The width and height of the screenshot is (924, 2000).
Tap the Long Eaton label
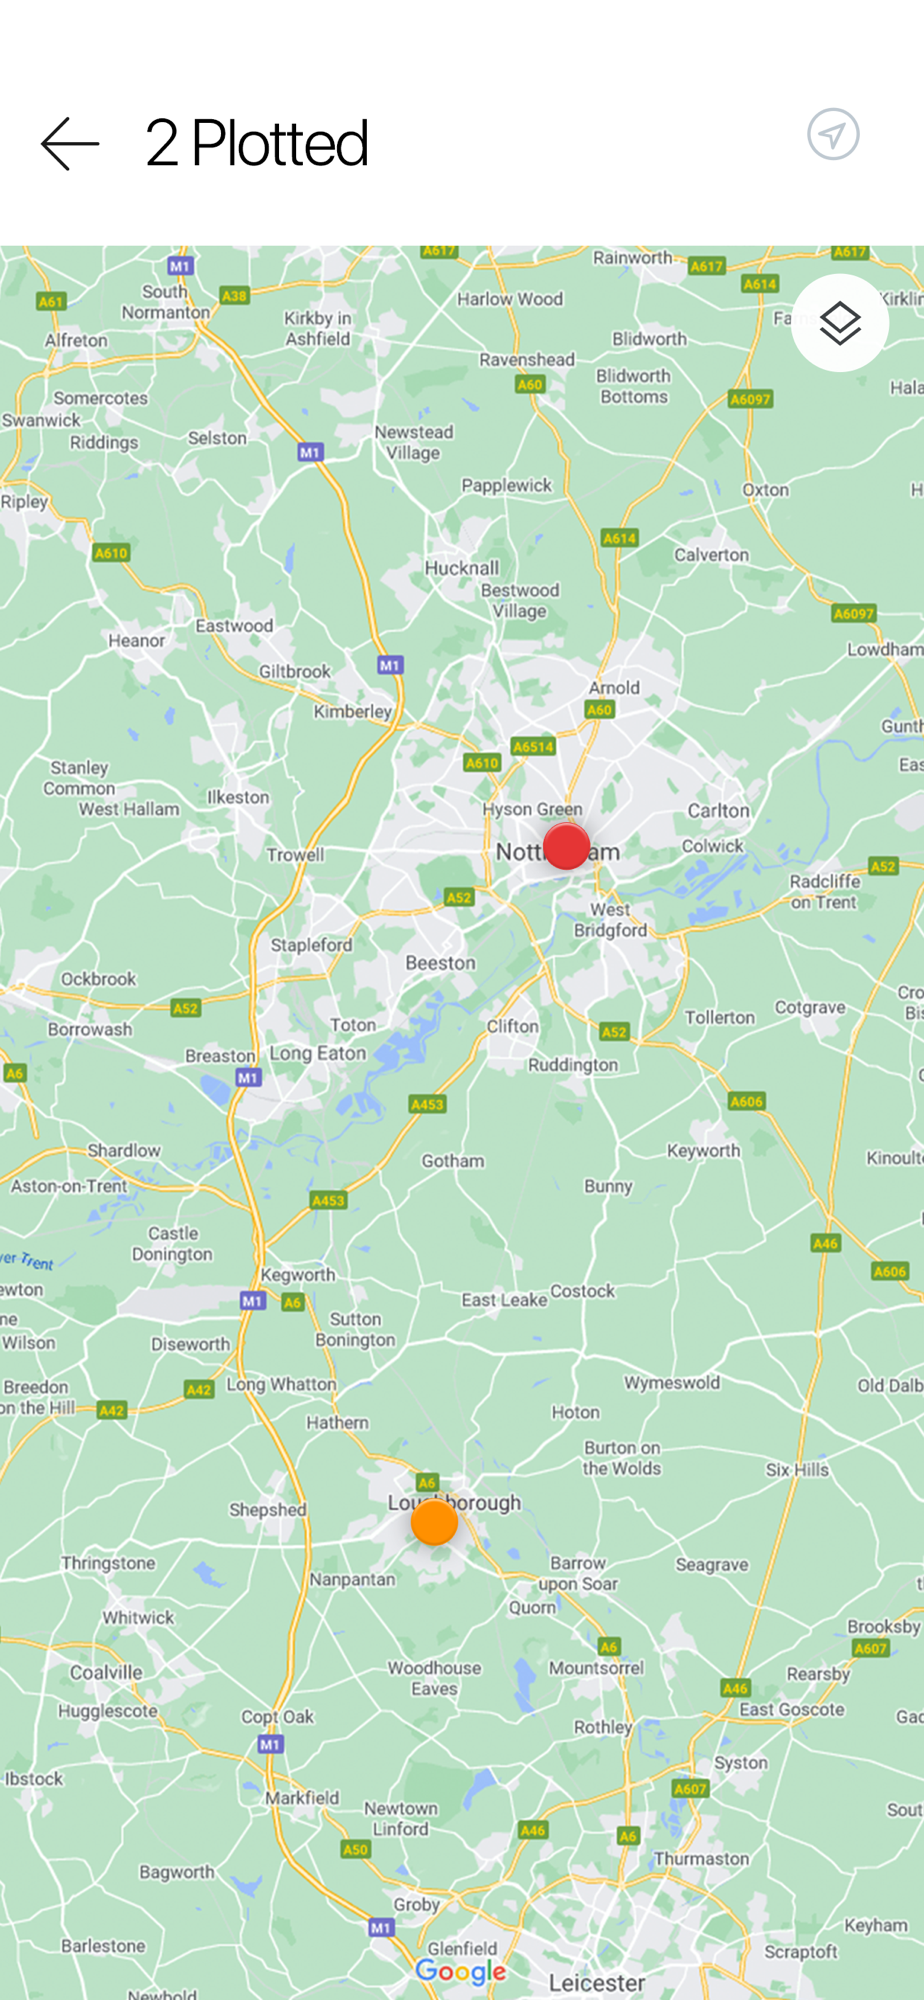point(318,1053)
